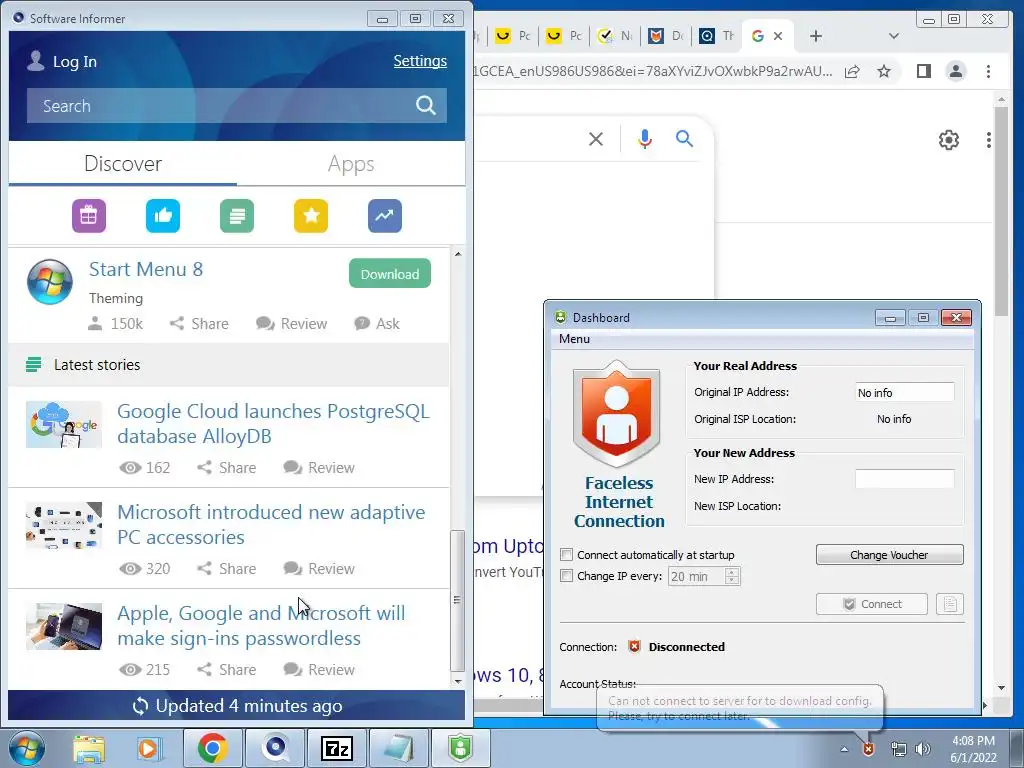Click the search magnifier in Software Informer
The width and height of the screenshot is (1024, 768).
click(x=426, y=105)
